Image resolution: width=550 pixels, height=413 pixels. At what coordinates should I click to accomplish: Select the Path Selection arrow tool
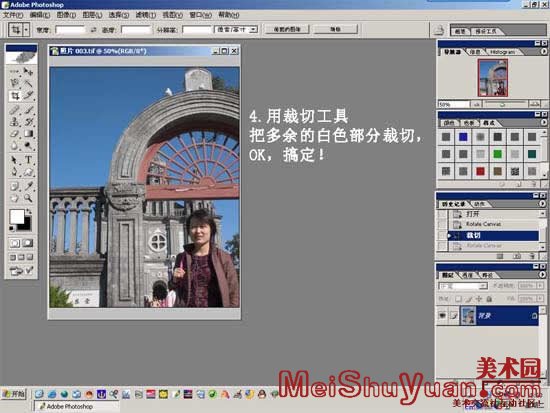pos(14,160)
